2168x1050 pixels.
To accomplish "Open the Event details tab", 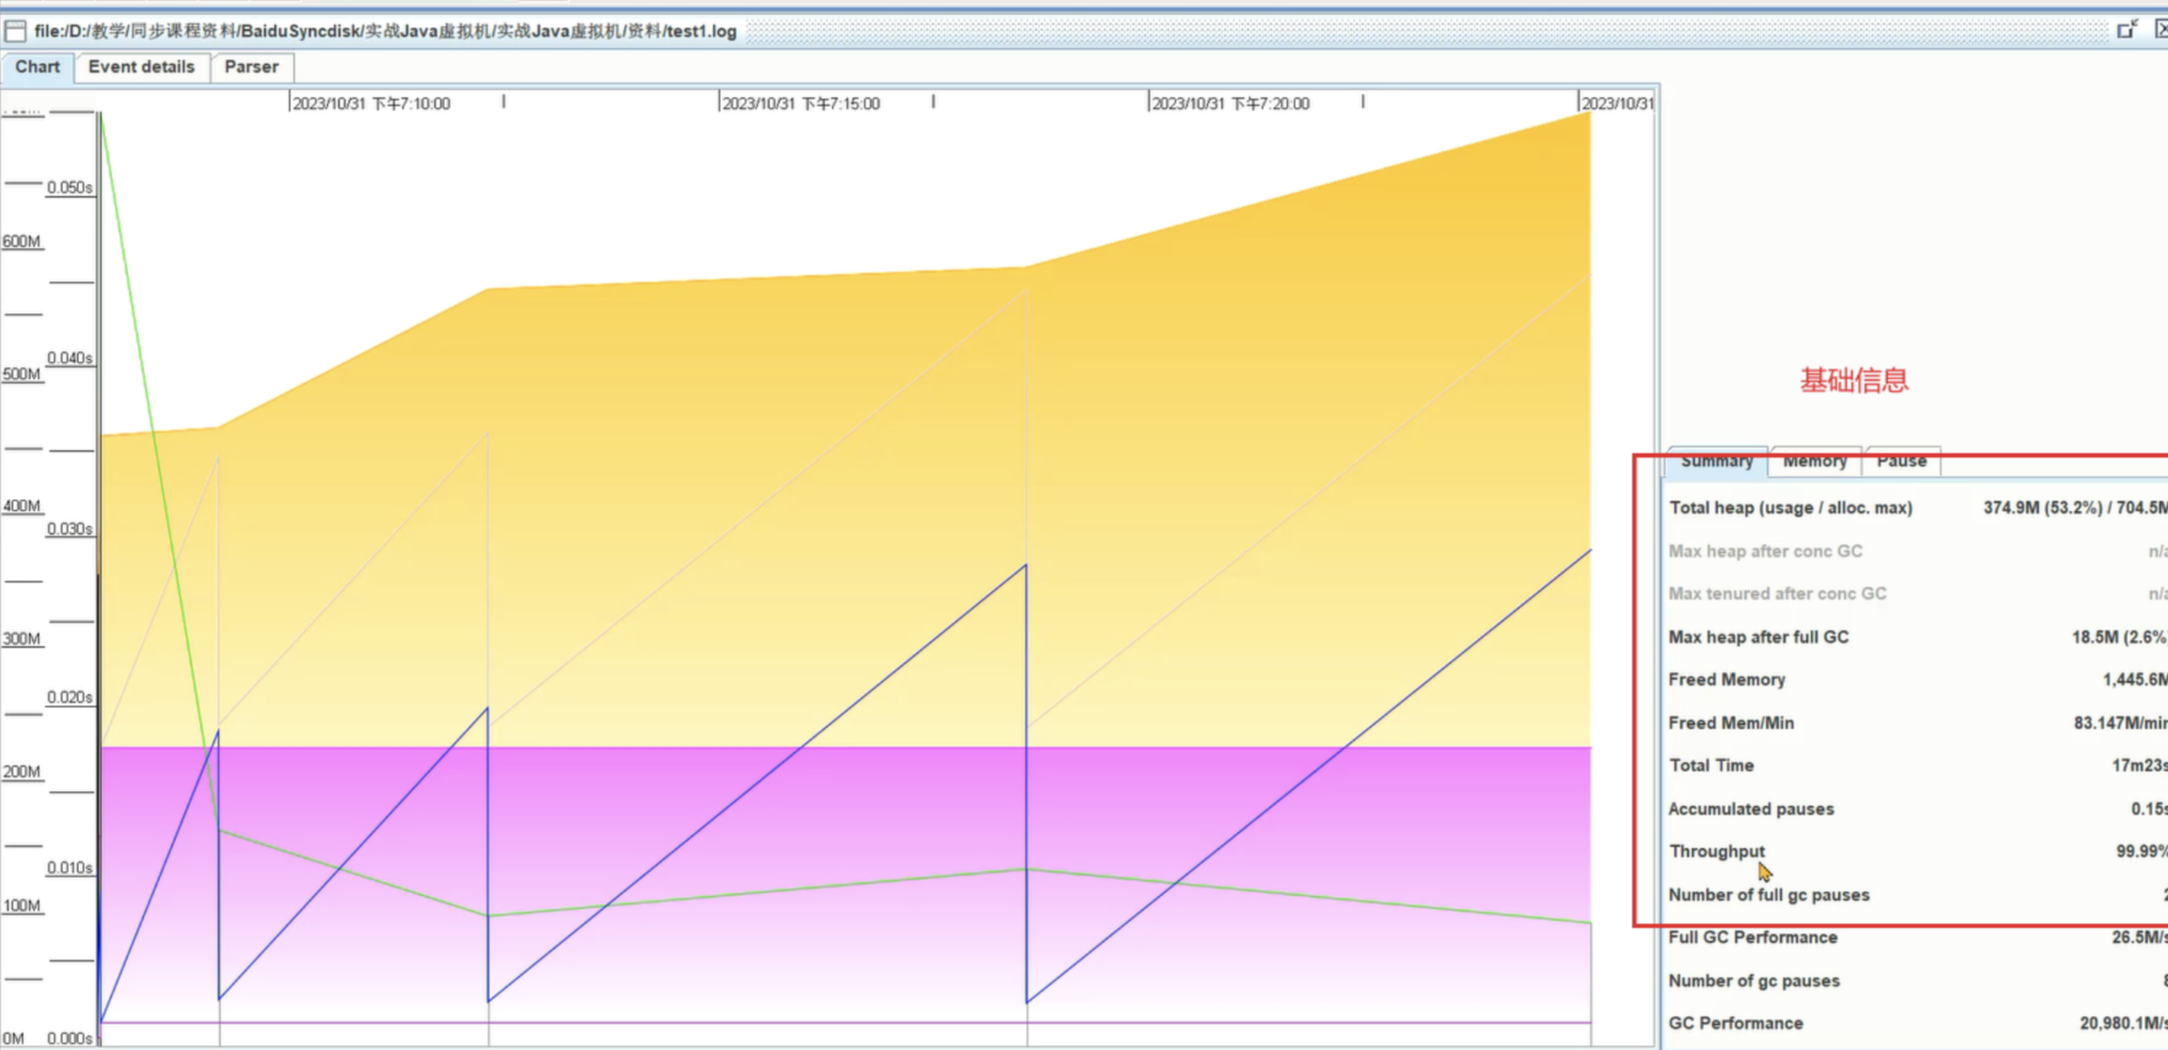I will click(x=141, y=67).
